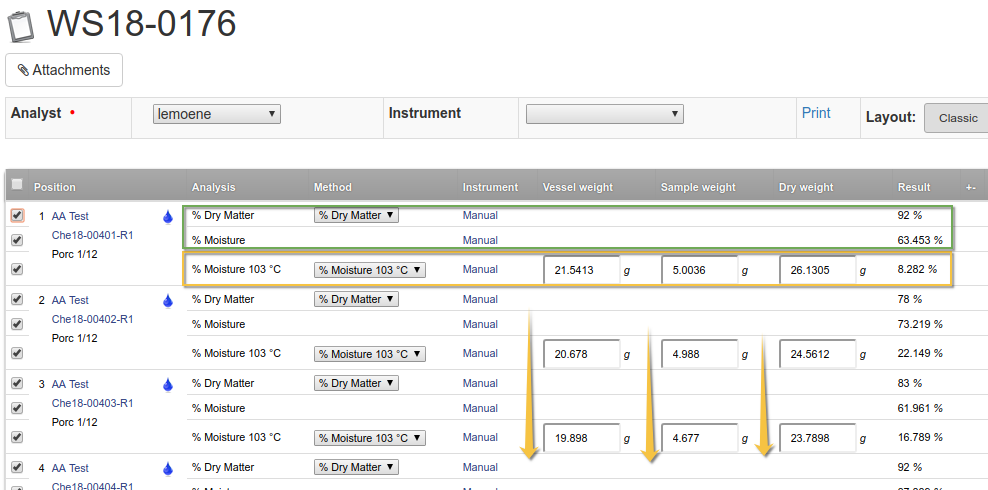
Task: Click the Print link
Action: [x=816, y=113]
